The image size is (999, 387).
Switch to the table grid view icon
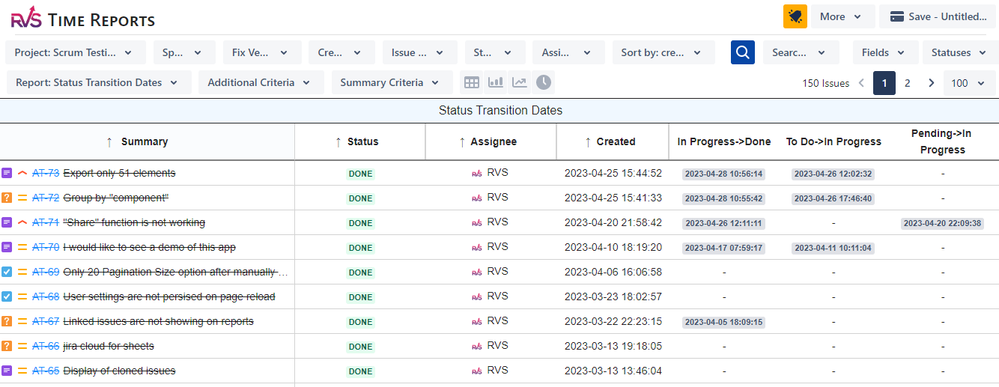tap(471, 82)
